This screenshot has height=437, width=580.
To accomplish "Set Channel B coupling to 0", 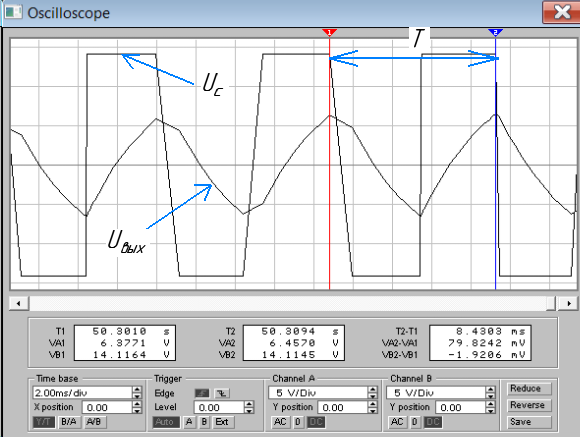I will pyautogui.click(x=415, y=422).
